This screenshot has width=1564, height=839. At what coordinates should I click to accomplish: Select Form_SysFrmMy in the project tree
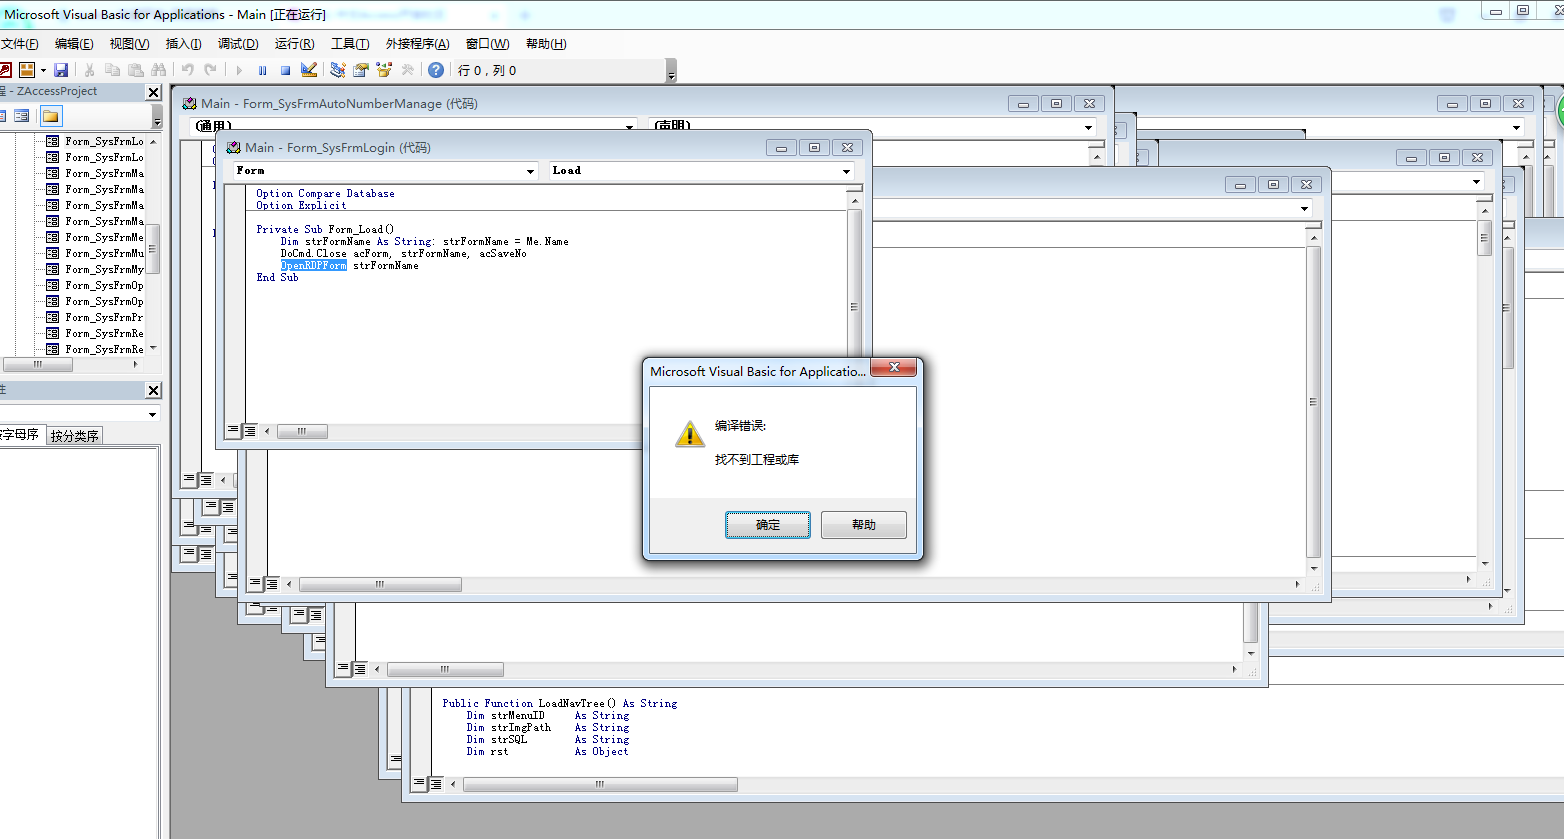pos(104,269)
